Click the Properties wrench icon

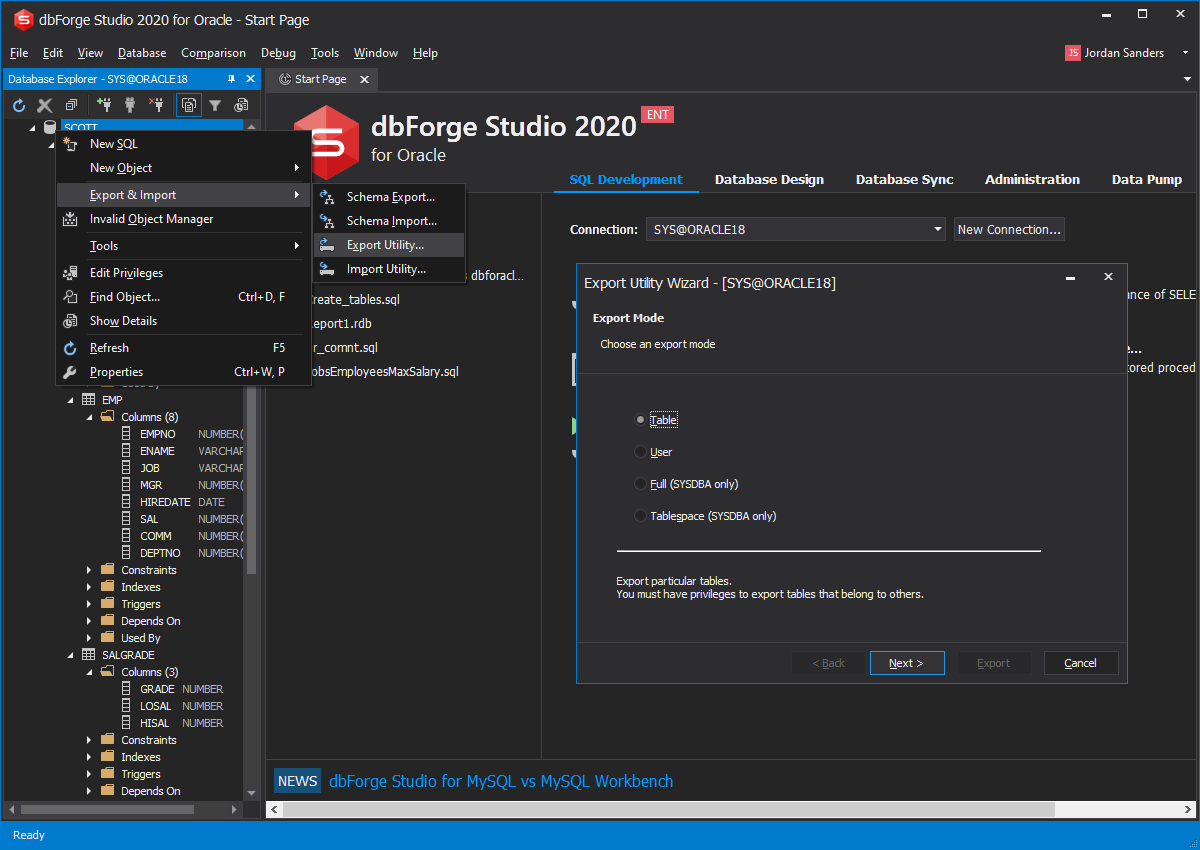click(x=70, y=372)
